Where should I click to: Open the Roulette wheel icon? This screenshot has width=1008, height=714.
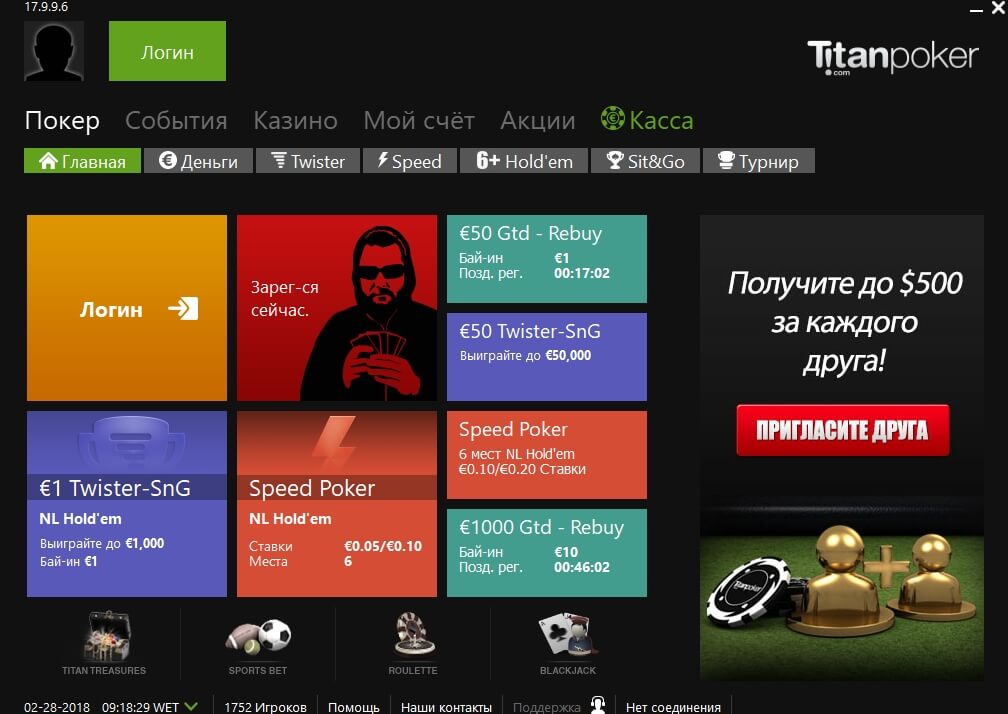click(x=414, y=635)
